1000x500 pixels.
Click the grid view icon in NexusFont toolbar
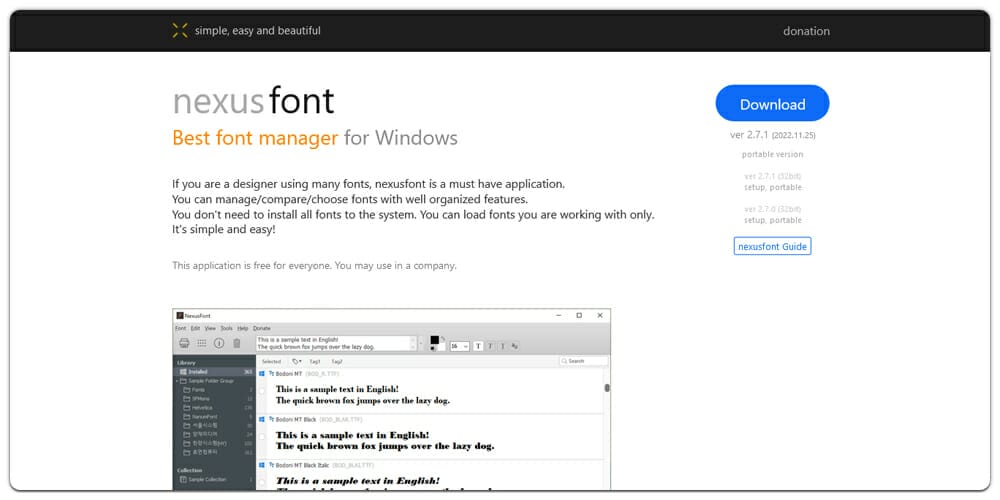click(x=202, y=343)
